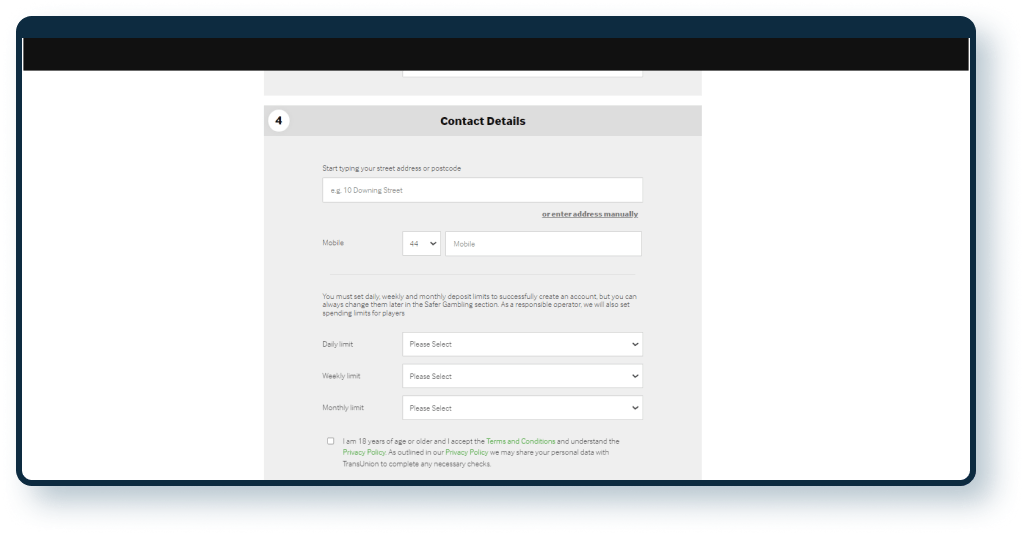Click the step 4 number badge
Viewport: 1024px width, 534px height.
click(278, 121)
